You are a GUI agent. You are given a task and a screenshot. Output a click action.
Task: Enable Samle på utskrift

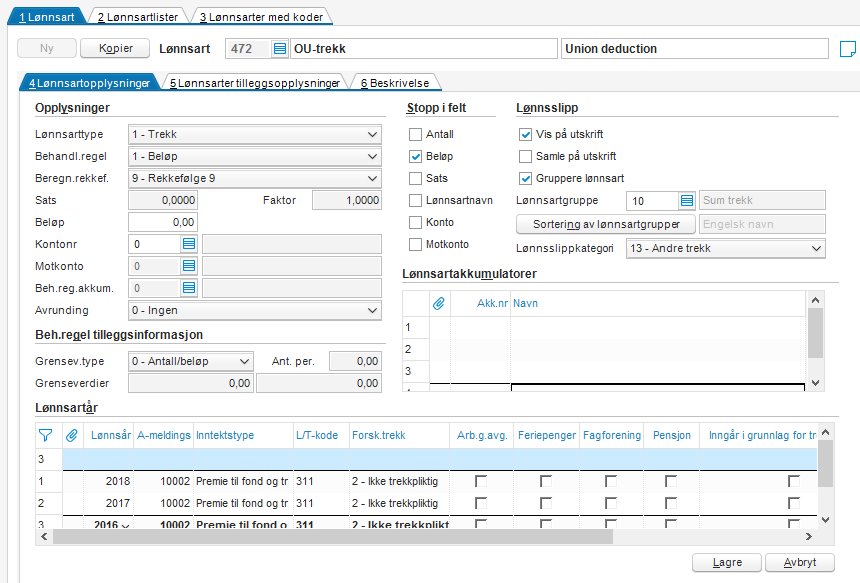click(x=525, y=156)
